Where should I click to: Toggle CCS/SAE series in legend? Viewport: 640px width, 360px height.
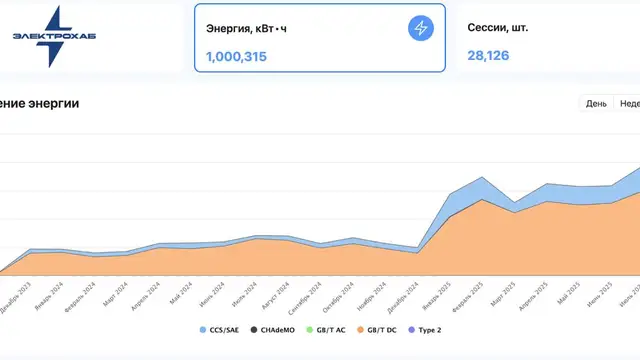[219, 330]
